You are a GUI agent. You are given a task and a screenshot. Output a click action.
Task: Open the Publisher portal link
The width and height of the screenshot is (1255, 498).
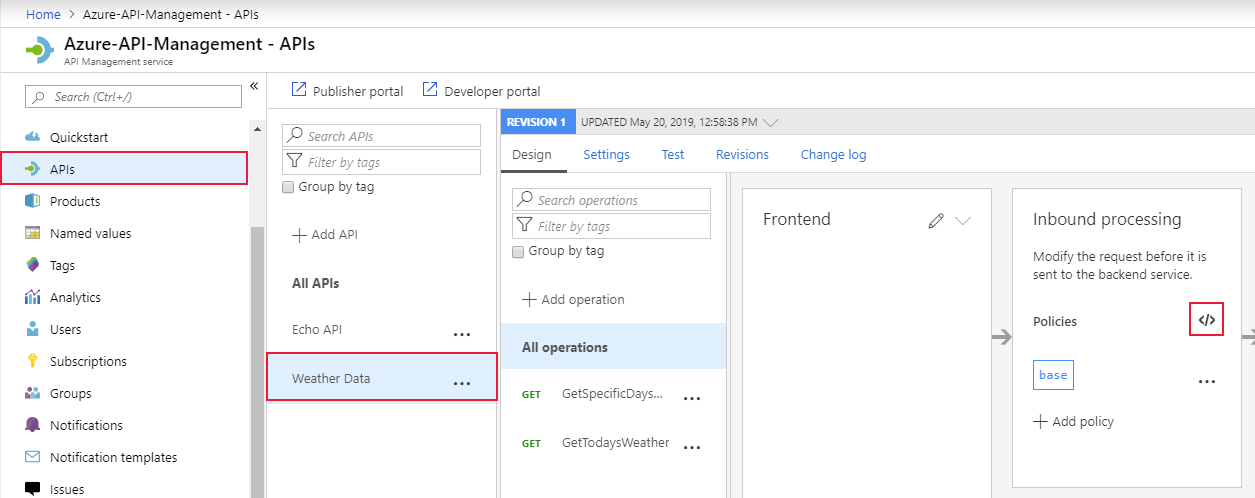(x=358, y=91)
